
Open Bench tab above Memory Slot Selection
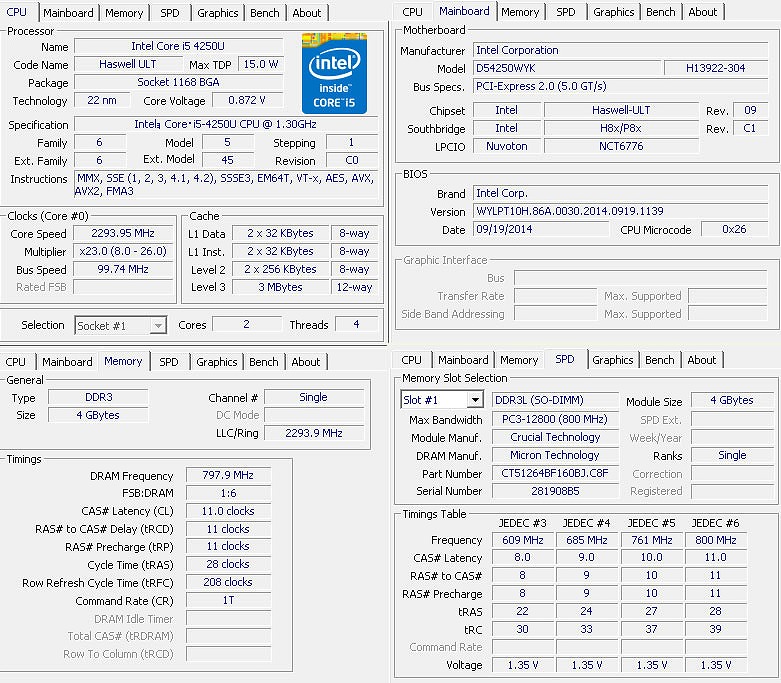click(x=659, y=360)
